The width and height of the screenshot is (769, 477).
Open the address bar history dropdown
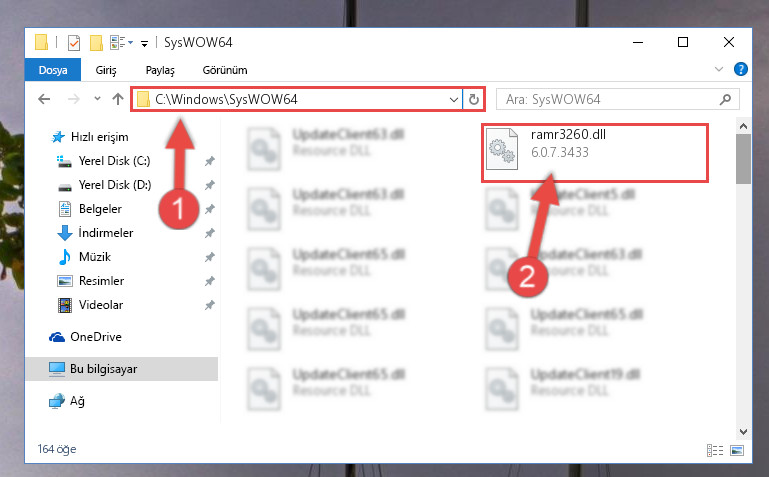pyautogui.click(x=454, y=100)
